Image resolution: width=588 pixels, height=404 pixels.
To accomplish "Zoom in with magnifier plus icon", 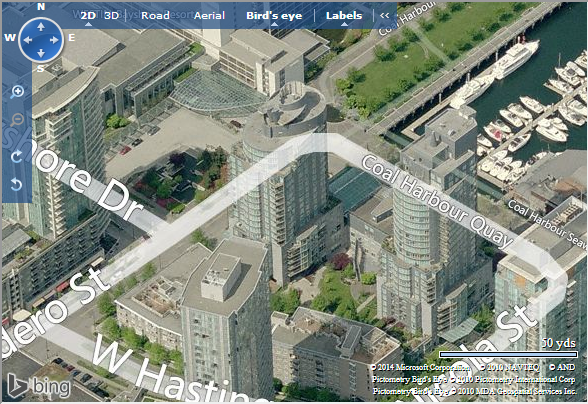I will pos(17,92).
